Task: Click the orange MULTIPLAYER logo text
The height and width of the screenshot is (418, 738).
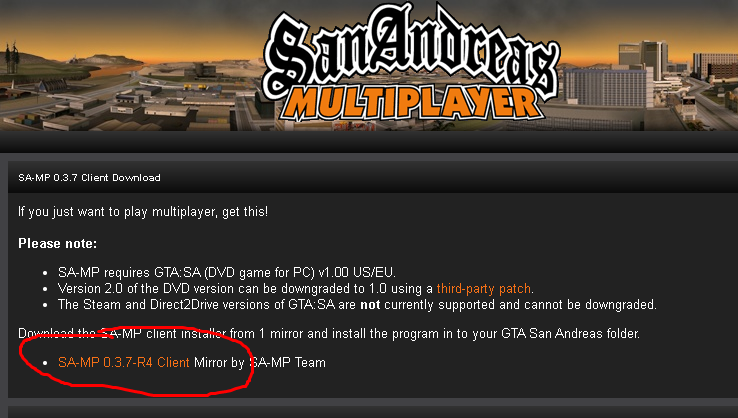Action: click(411, 104)
